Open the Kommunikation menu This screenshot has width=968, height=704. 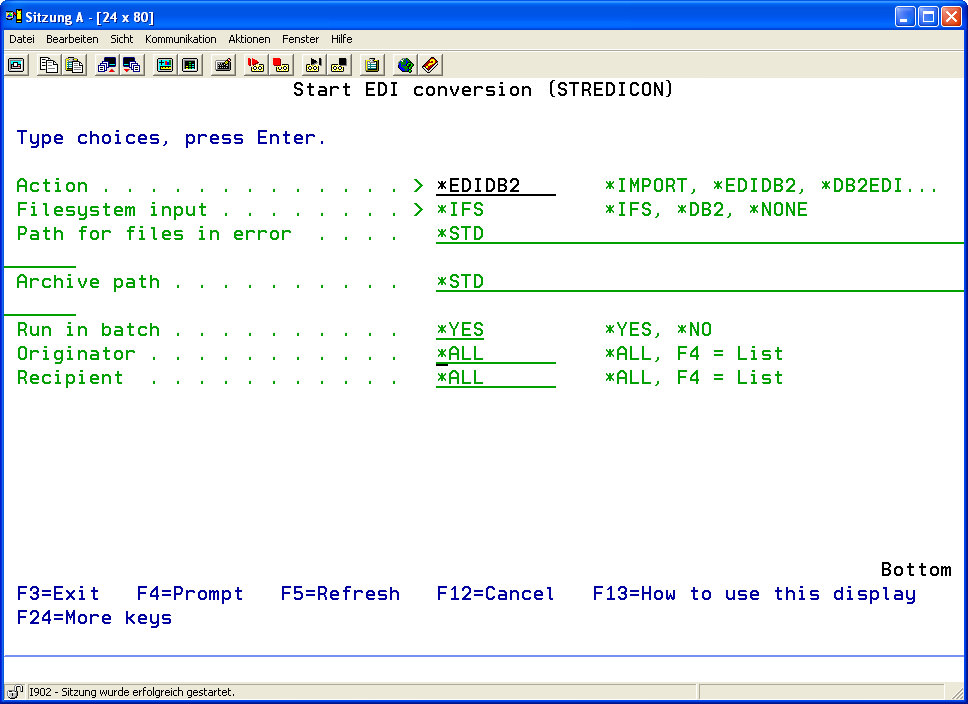180,39
